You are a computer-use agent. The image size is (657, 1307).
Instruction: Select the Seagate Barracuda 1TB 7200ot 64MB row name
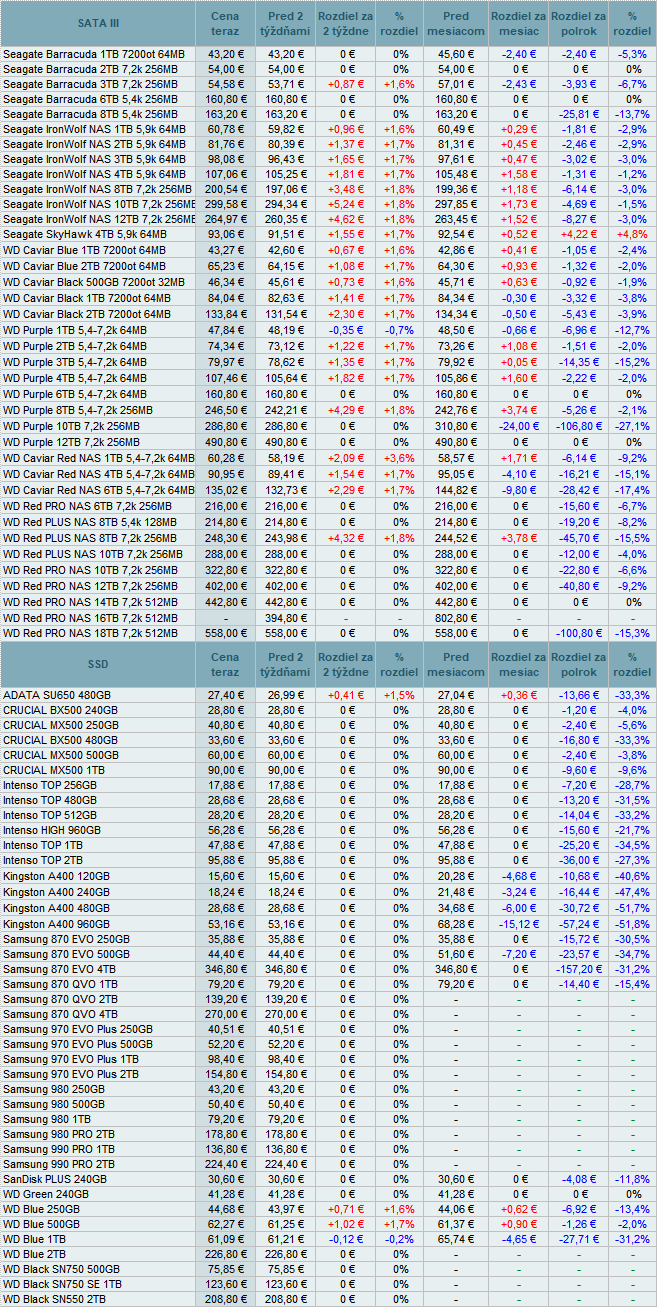pos(94,53)
